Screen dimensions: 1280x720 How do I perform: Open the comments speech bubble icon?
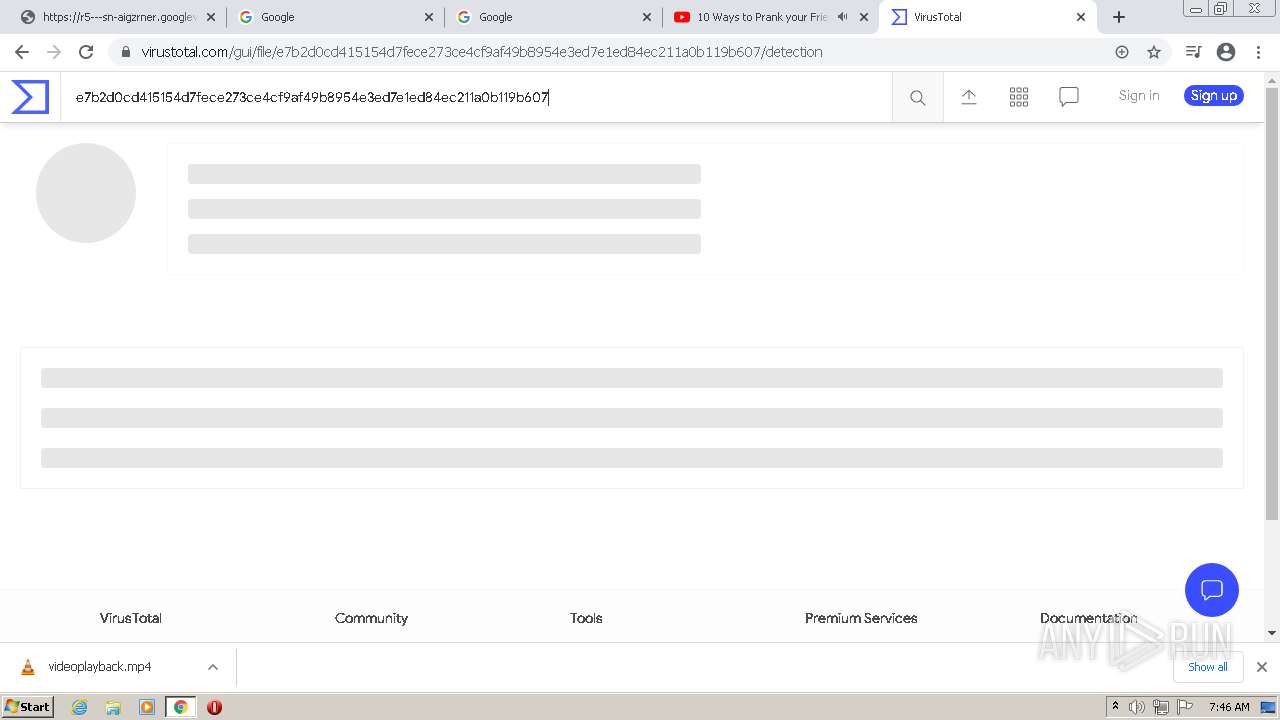coord(1069,97)
